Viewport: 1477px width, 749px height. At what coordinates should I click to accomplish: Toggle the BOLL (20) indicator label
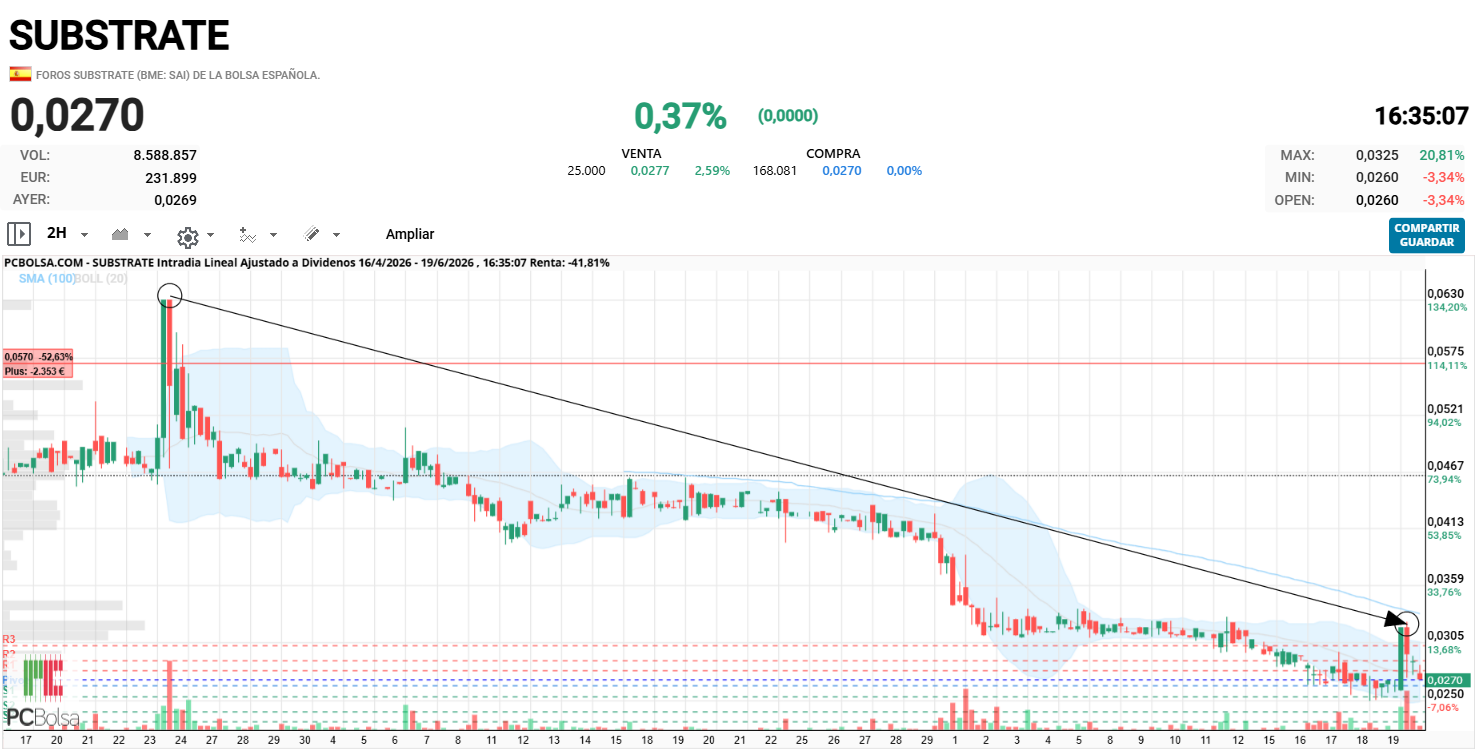[101, 279]
